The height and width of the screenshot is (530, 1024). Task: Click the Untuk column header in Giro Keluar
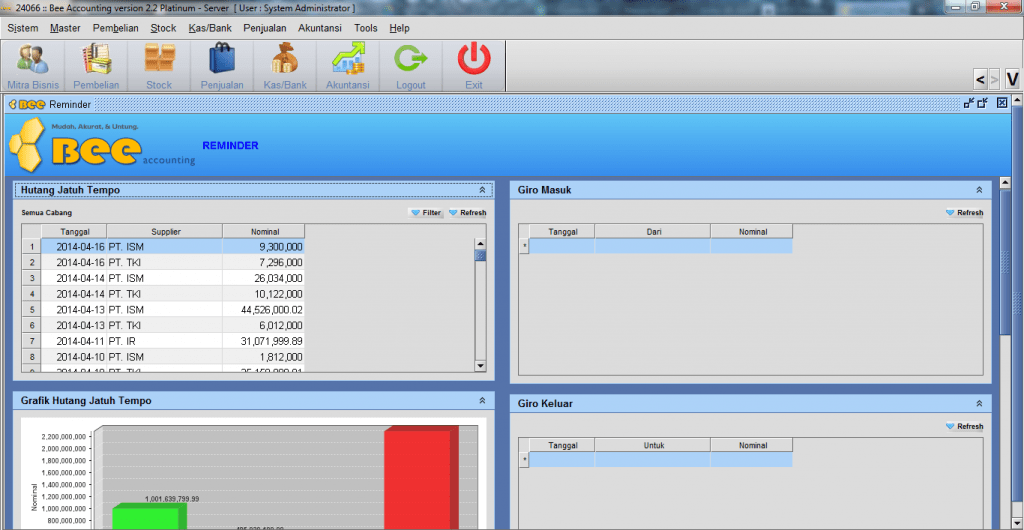pos(653,445)
